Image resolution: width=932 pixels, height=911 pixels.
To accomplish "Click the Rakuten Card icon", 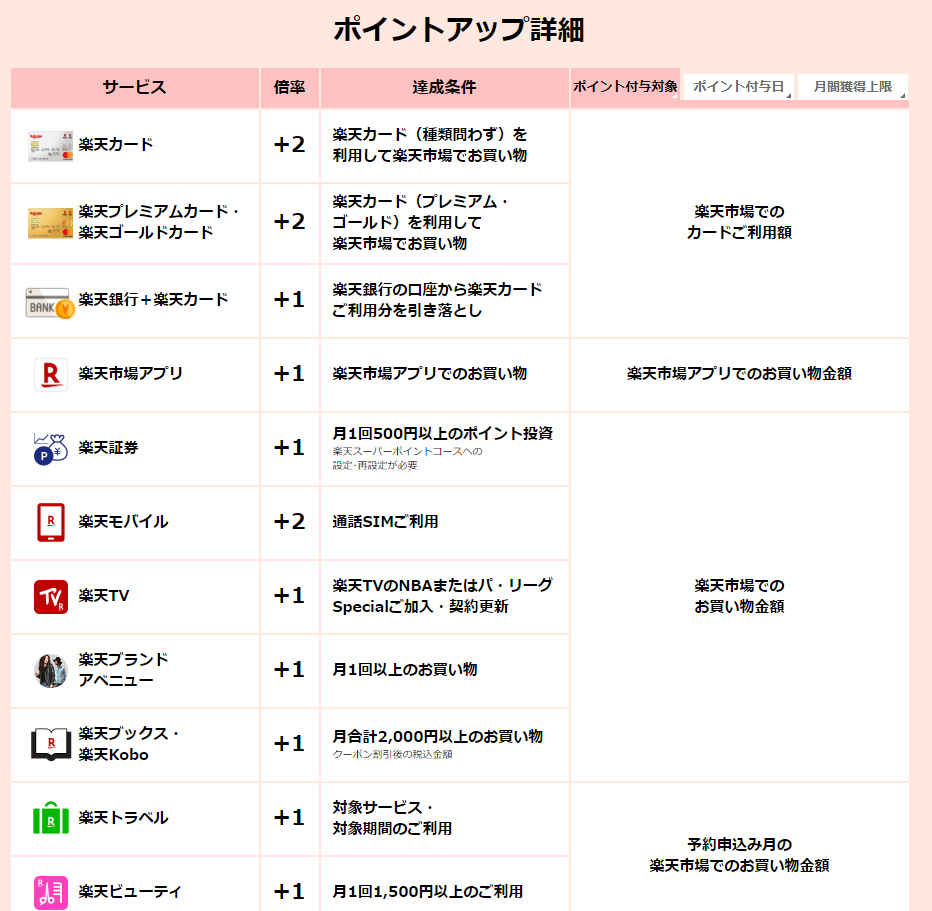I will pyautogui.click(x=50, y=146).
